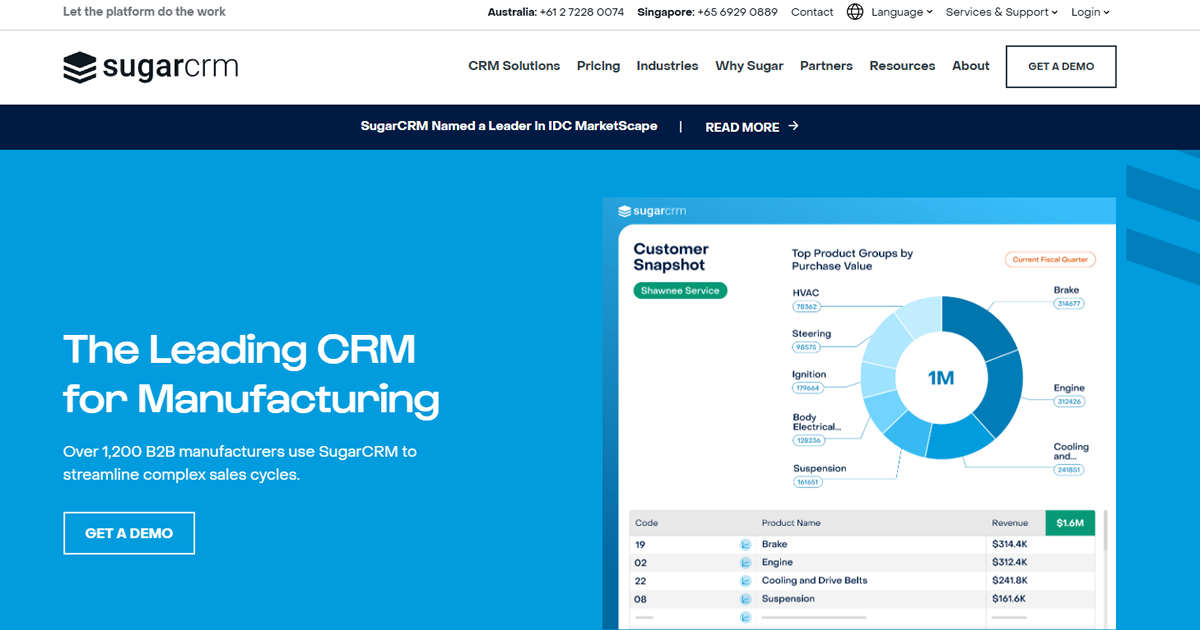Open the Login dropdown
The width and height of the screenshot is (1200, 630).
click(x=1089, y=12)
